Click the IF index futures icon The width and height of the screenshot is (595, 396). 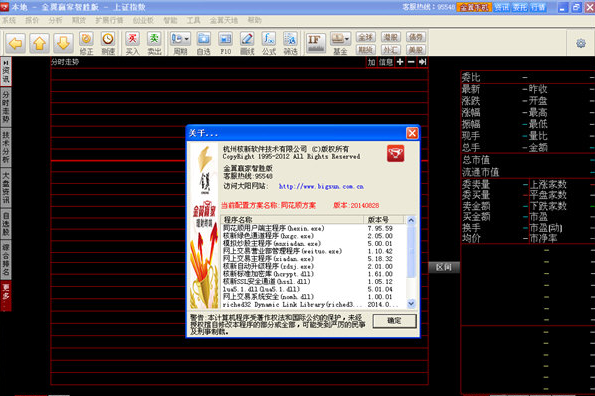coord(315,43)
